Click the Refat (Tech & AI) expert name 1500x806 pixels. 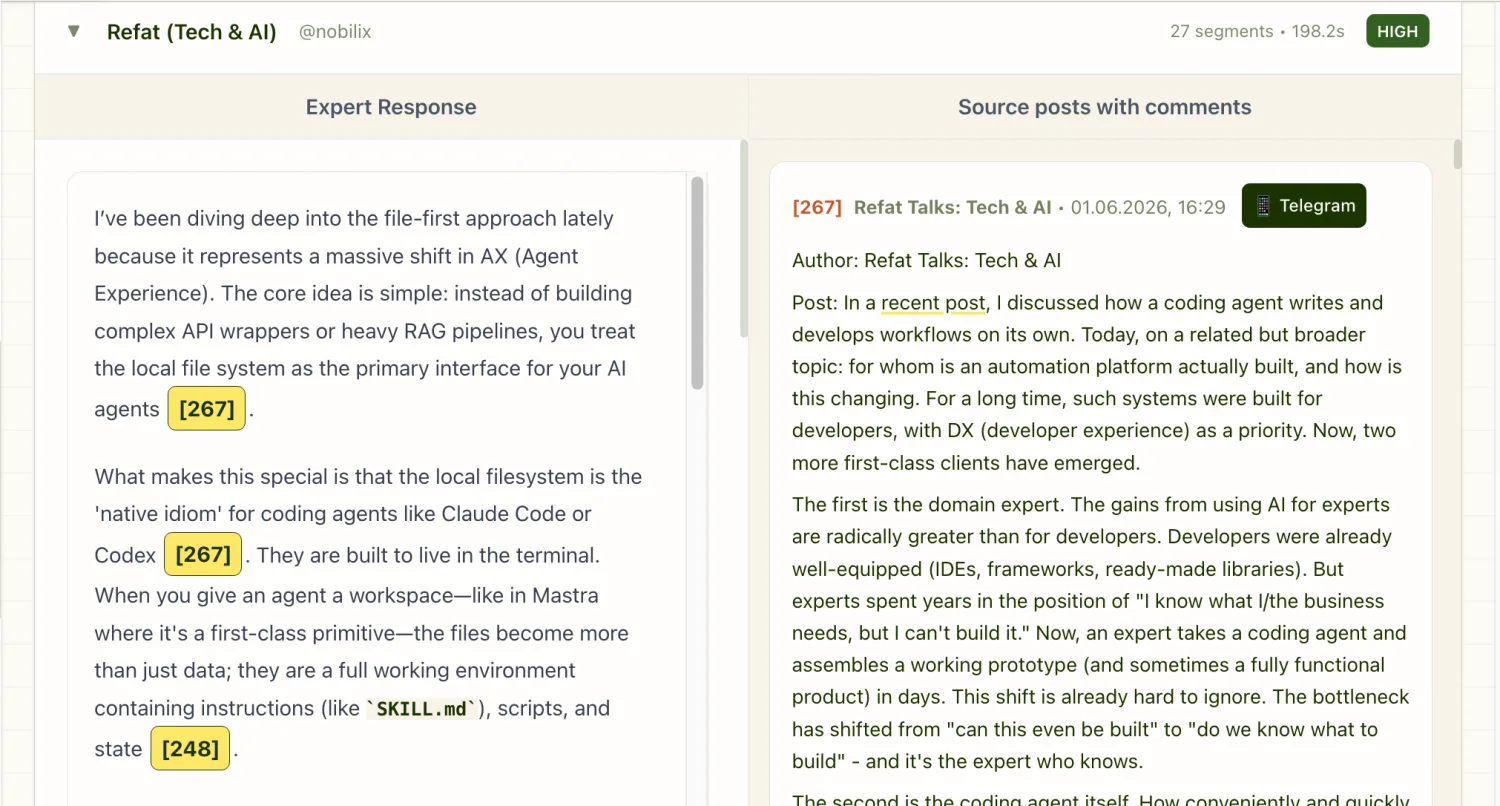point(191,32)
